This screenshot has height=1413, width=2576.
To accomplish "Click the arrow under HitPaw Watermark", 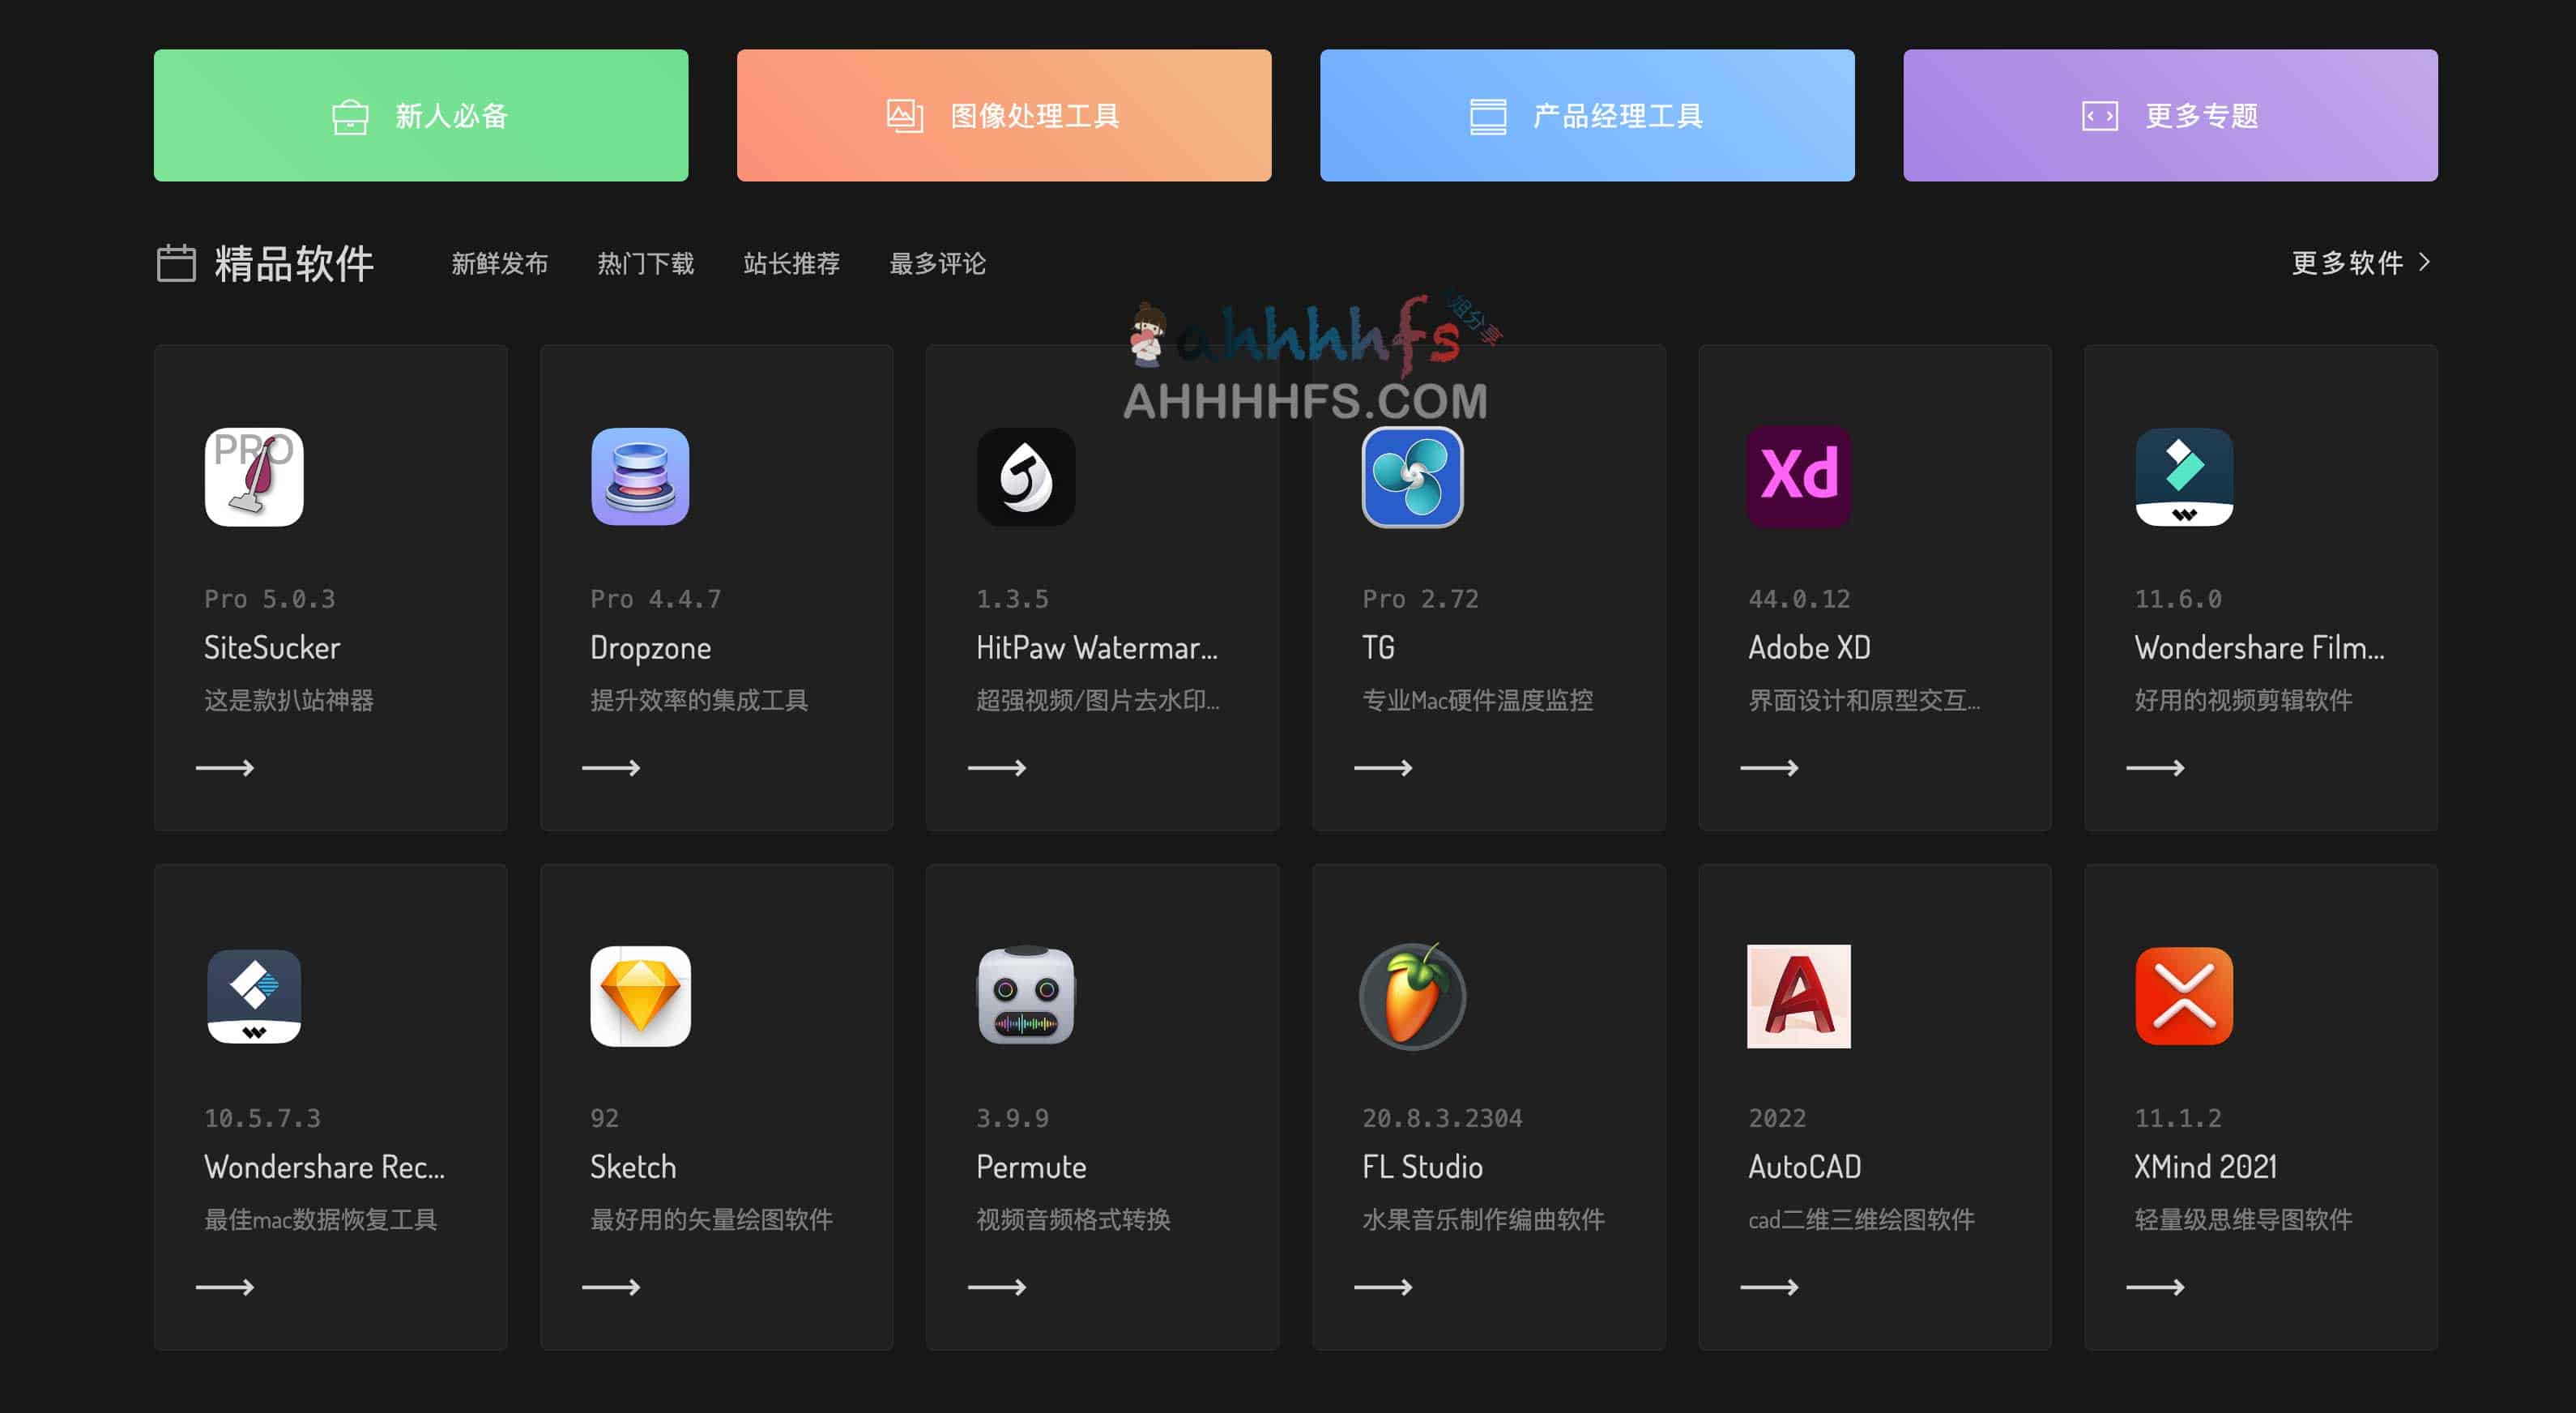I will [997, 768].
